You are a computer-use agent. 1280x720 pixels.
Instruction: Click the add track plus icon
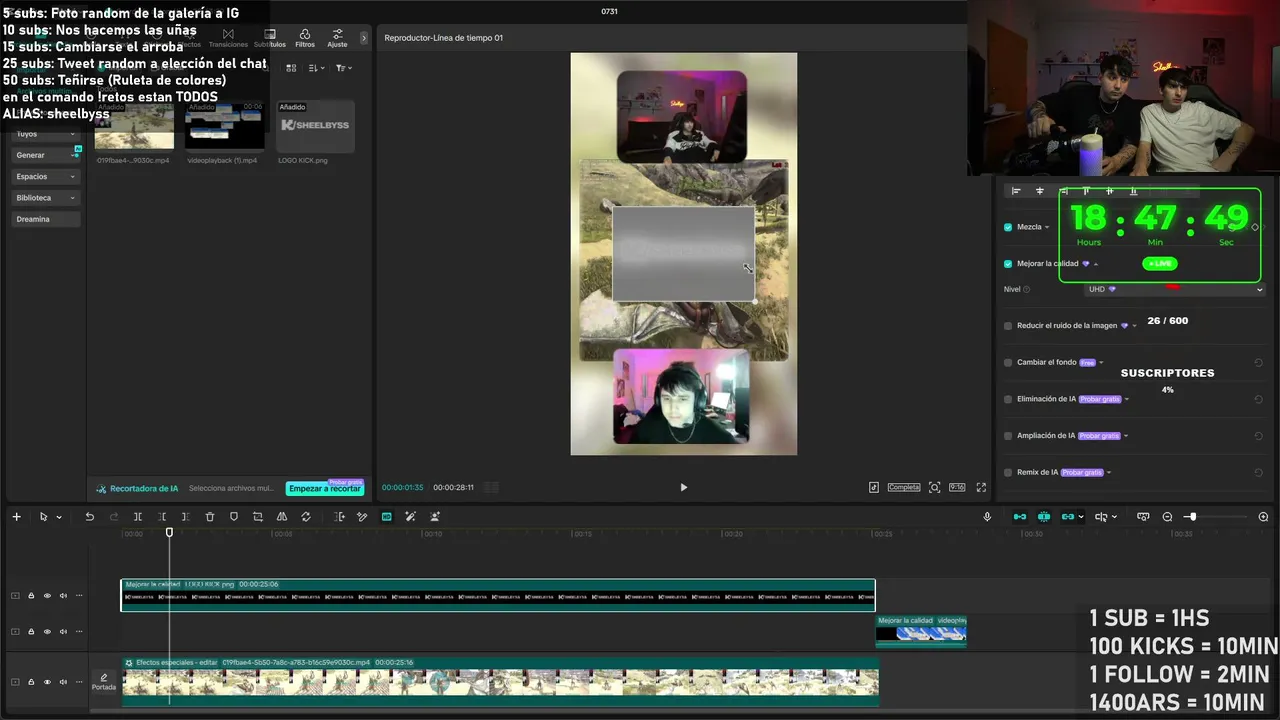click(16, 517)
